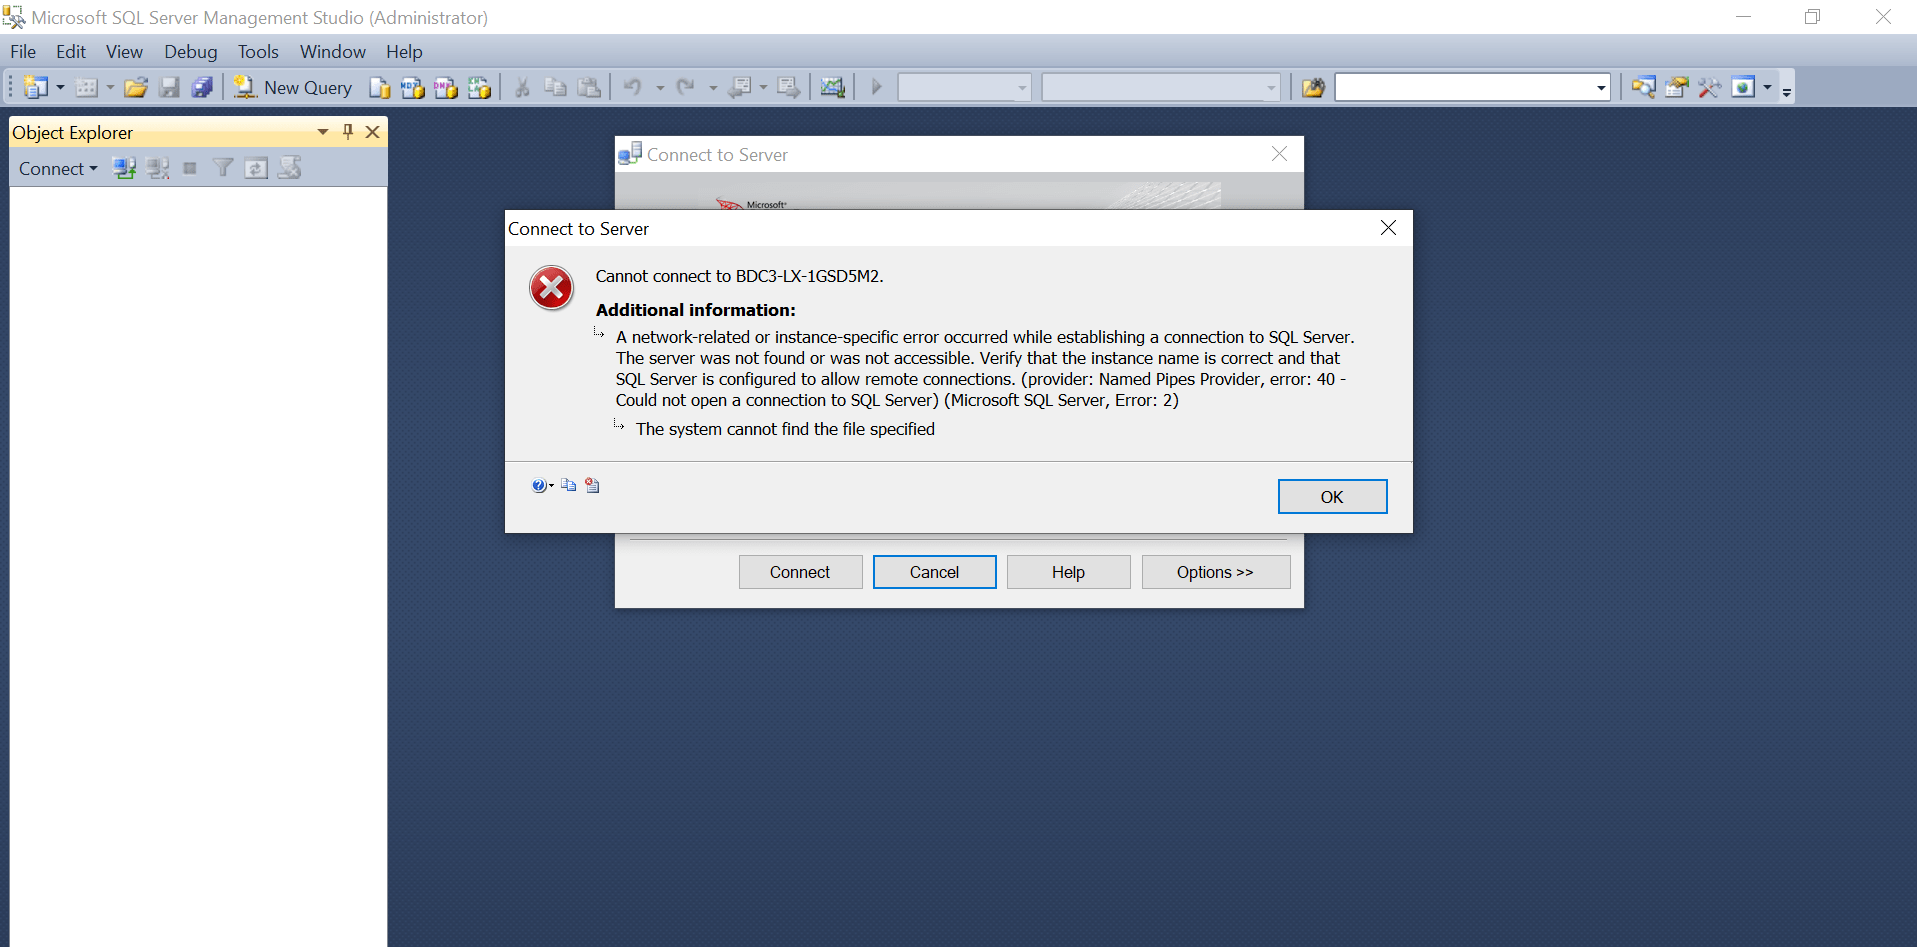The height and width of the screenshot is (947, 1917).
Task: Click the help icon in error dialog
Action: [x=540, y=486]
